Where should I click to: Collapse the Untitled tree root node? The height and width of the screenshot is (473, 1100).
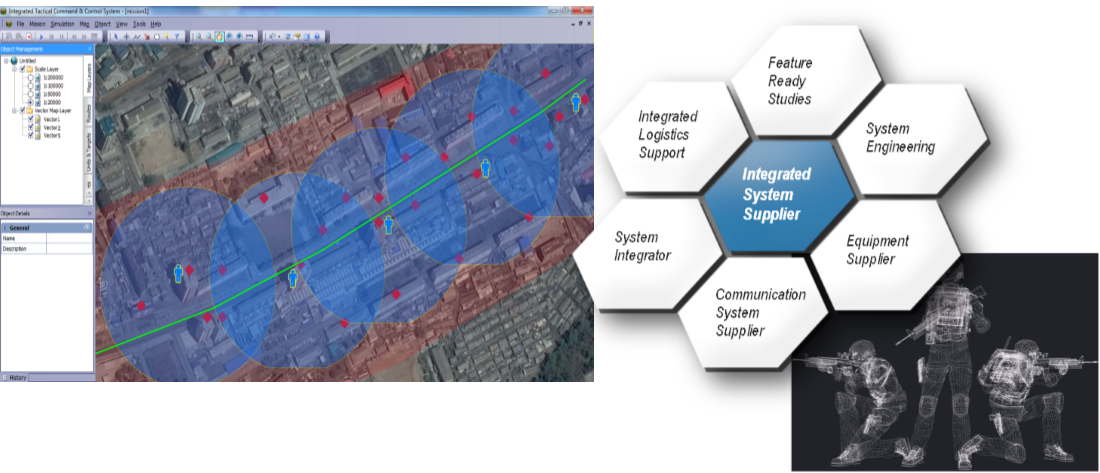tap(6, 60)
